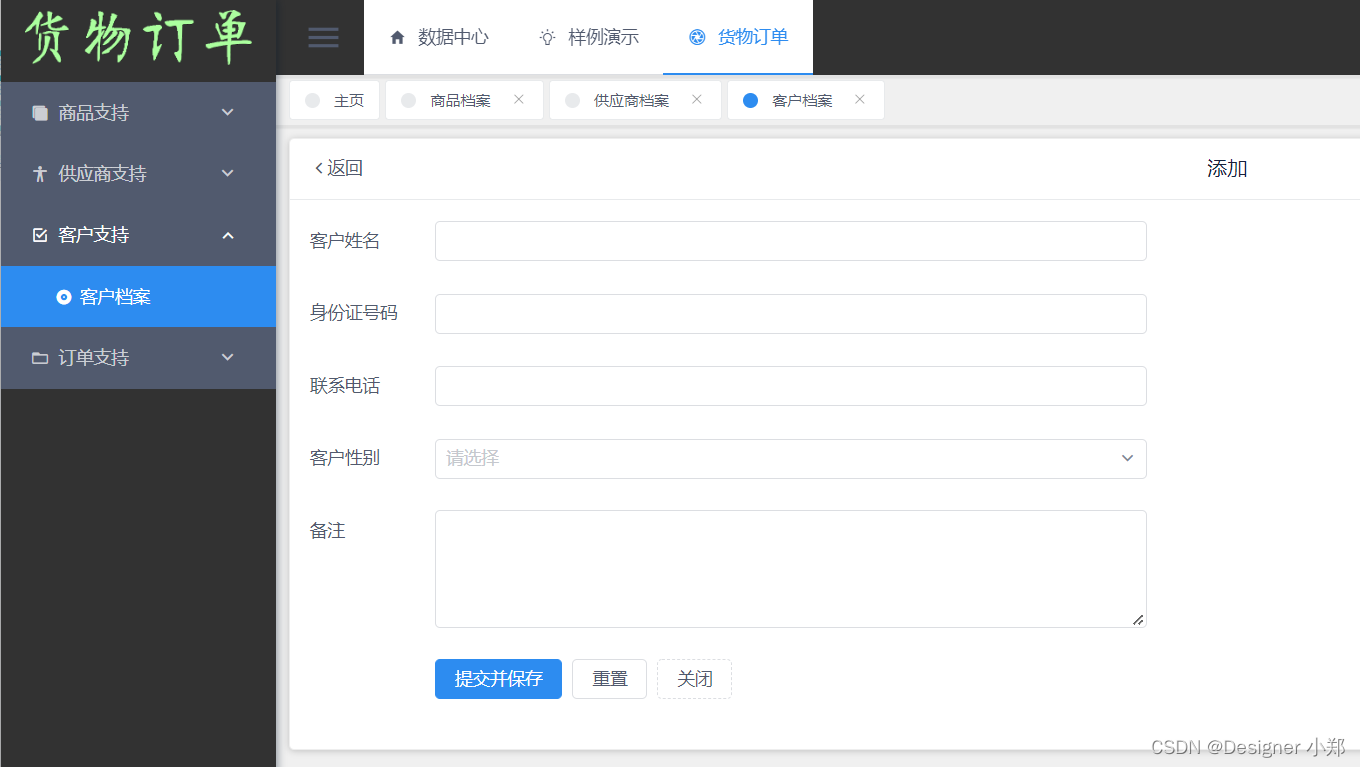This screenshot has width=1360, height=767.
Task: Expand the 订单支持 menu chevron
Action: tap(228, 357)
